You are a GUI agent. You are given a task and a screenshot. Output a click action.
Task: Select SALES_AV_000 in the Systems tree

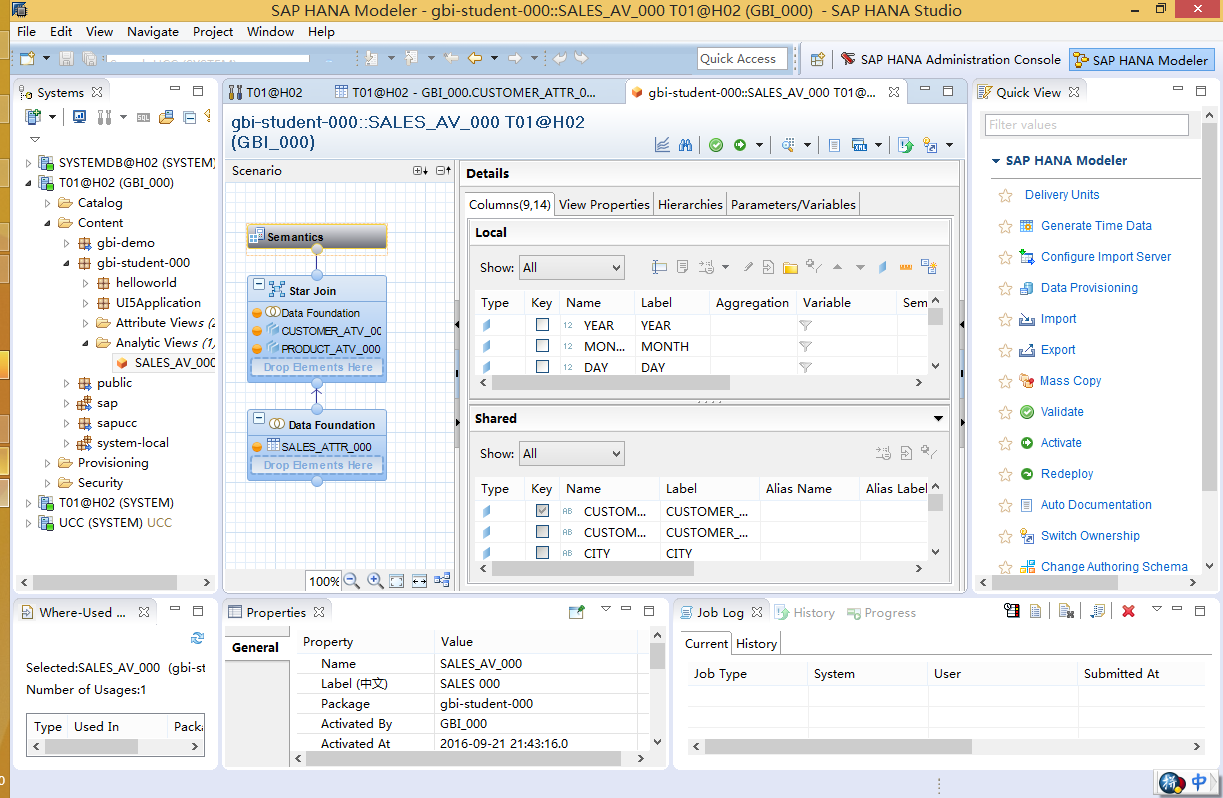[x=174, y=363]
